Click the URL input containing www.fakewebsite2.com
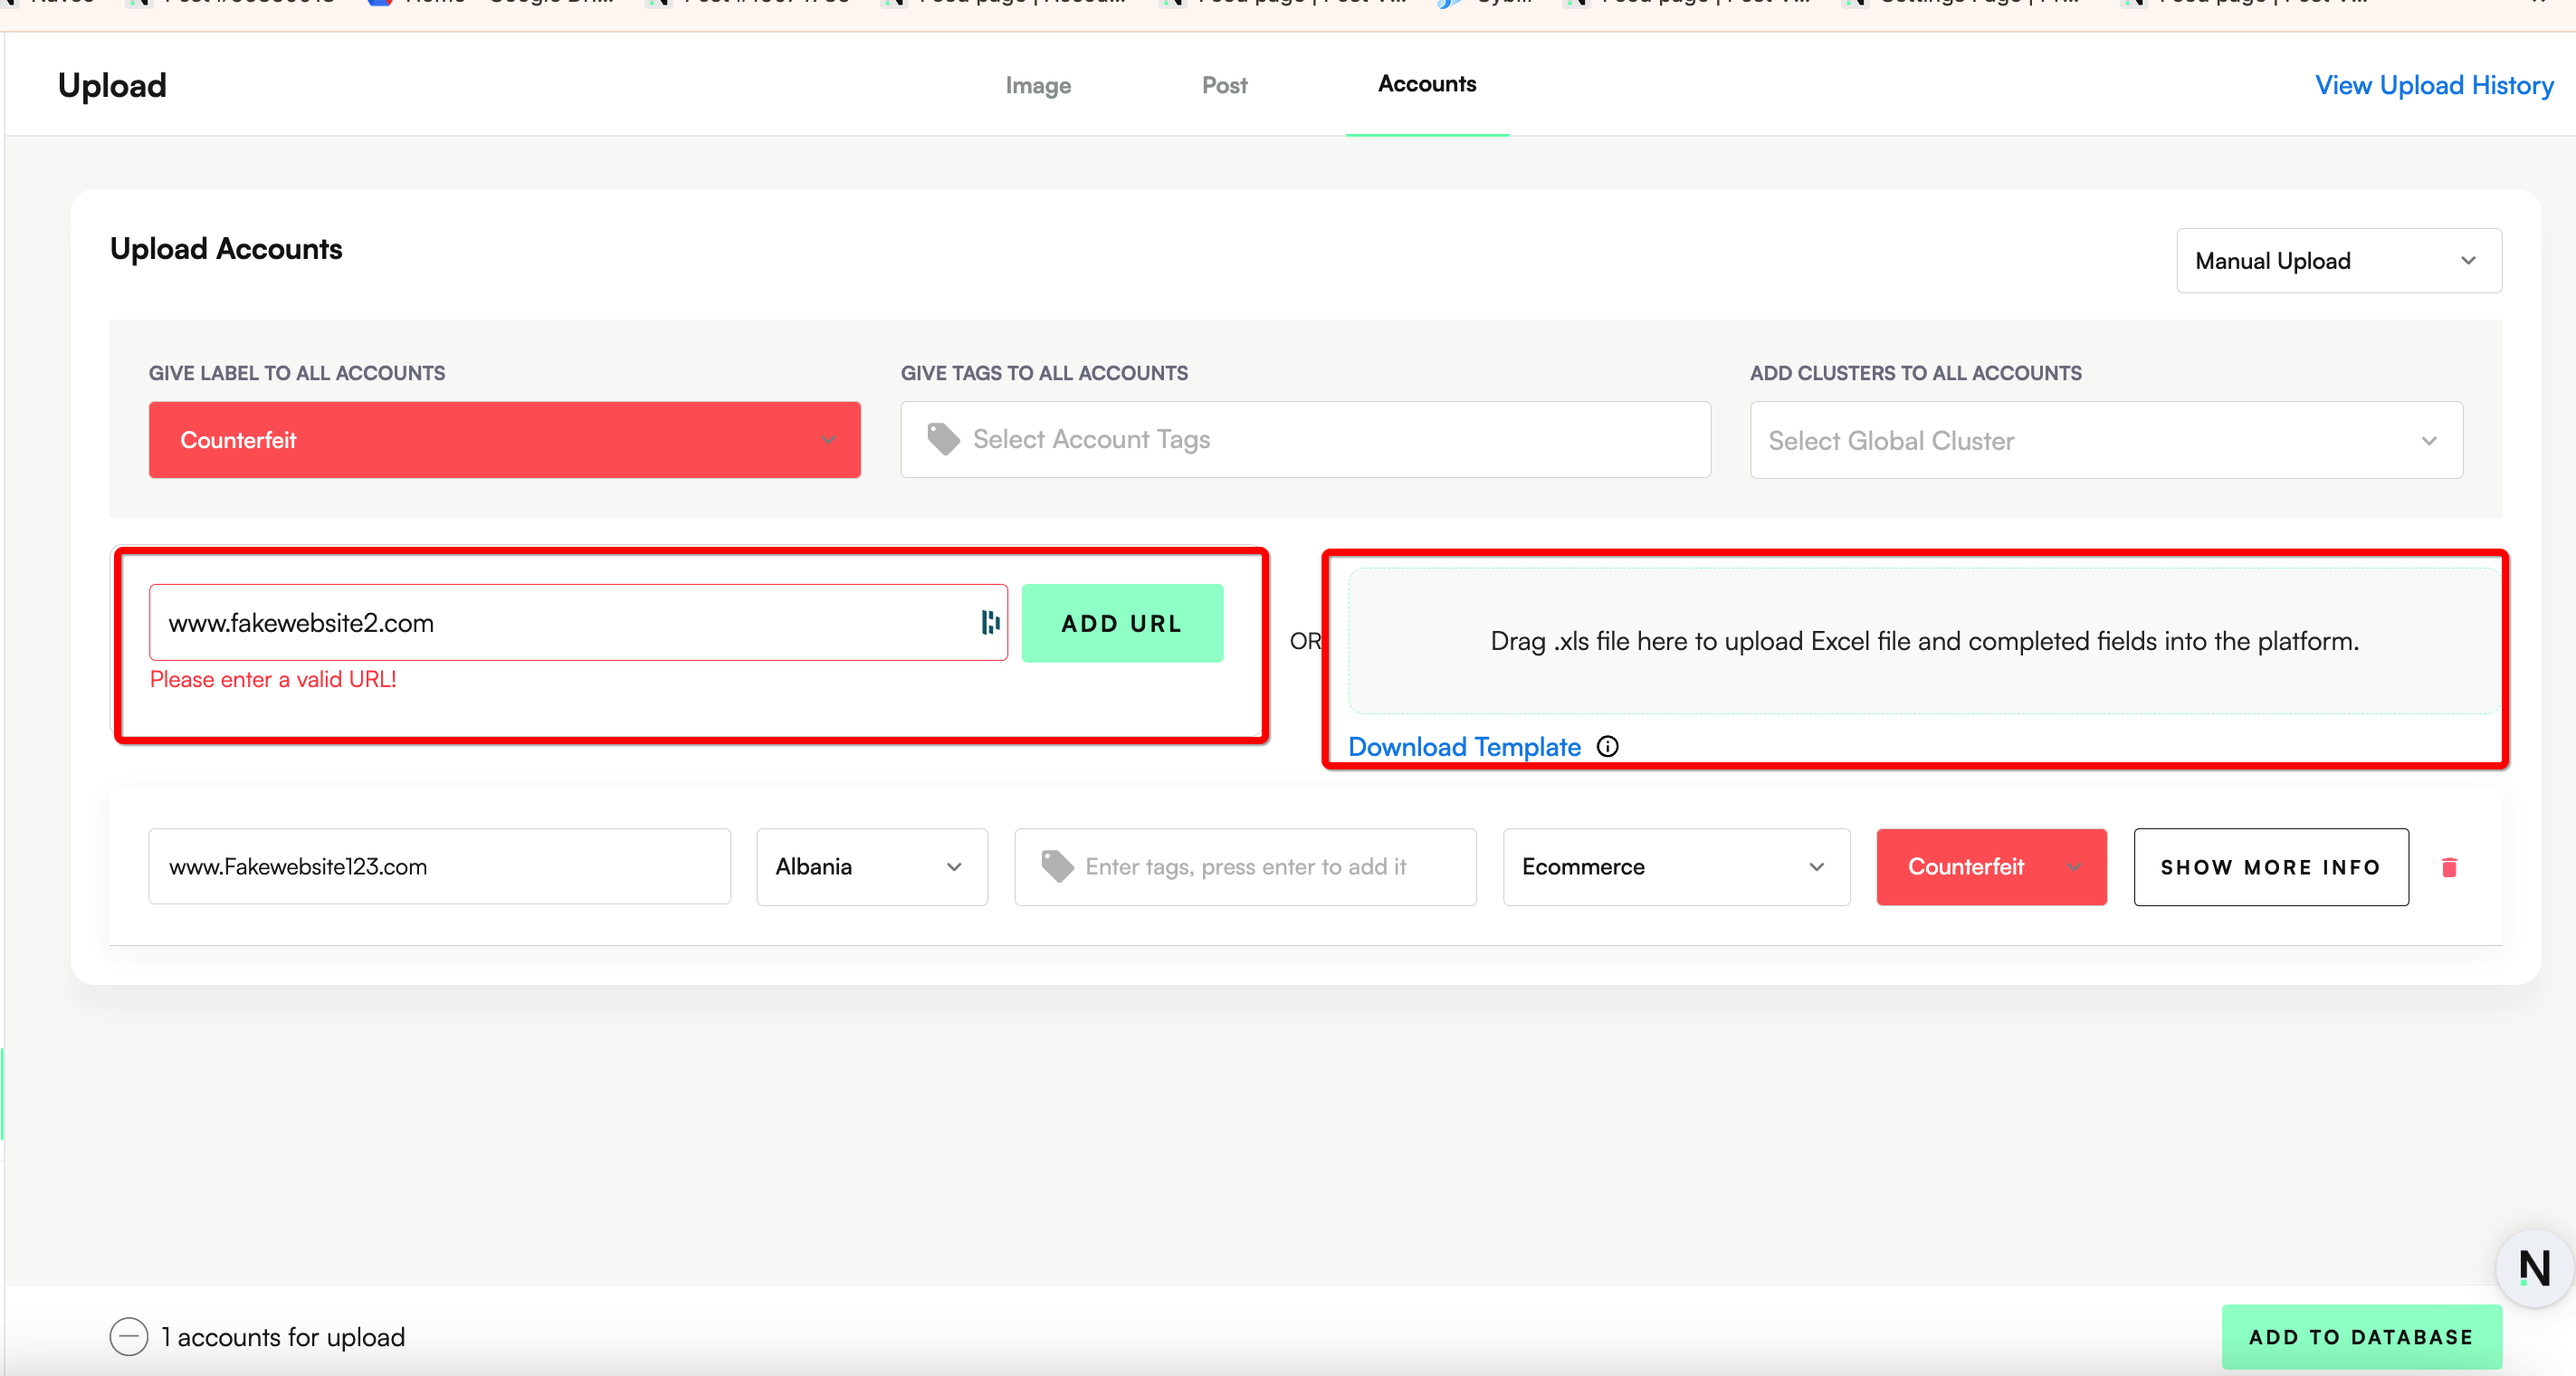The width and height of the screenshot is (2576, 1376). (560, 623)
